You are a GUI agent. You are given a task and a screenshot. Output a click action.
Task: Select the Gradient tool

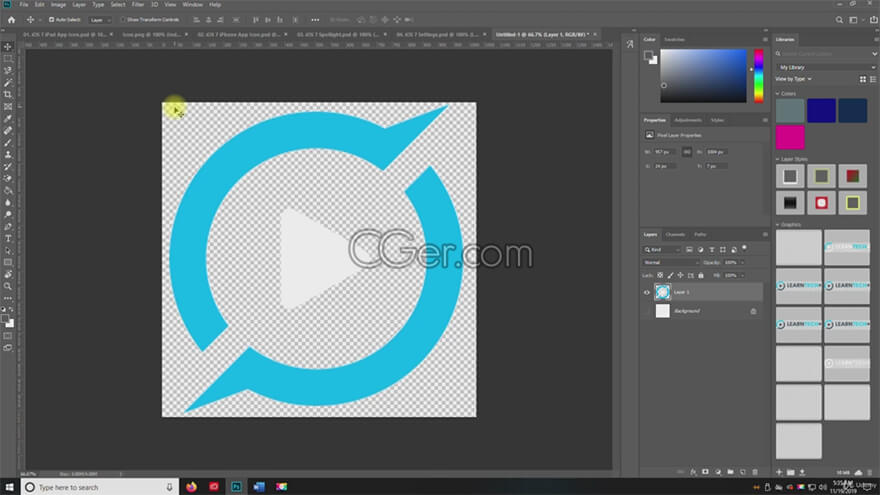(8, 191)
